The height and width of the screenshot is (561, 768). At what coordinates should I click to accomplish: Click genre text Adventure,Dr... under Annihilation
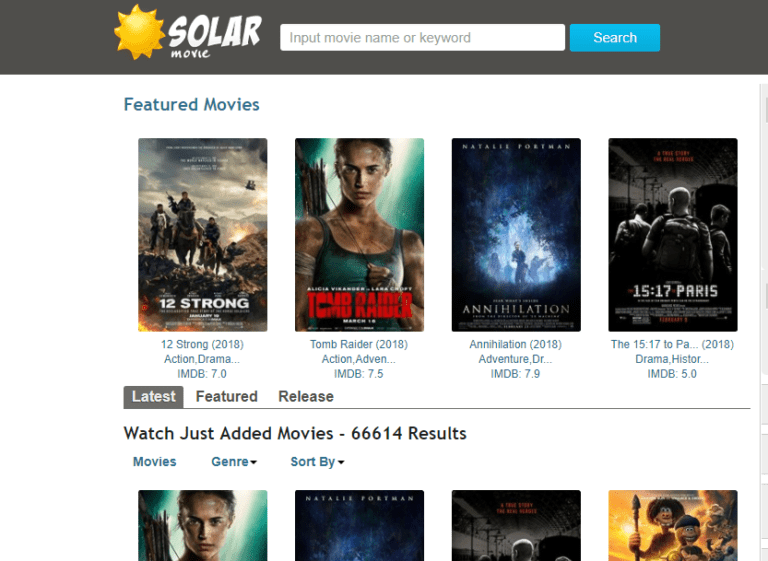(x=515, y=359)
